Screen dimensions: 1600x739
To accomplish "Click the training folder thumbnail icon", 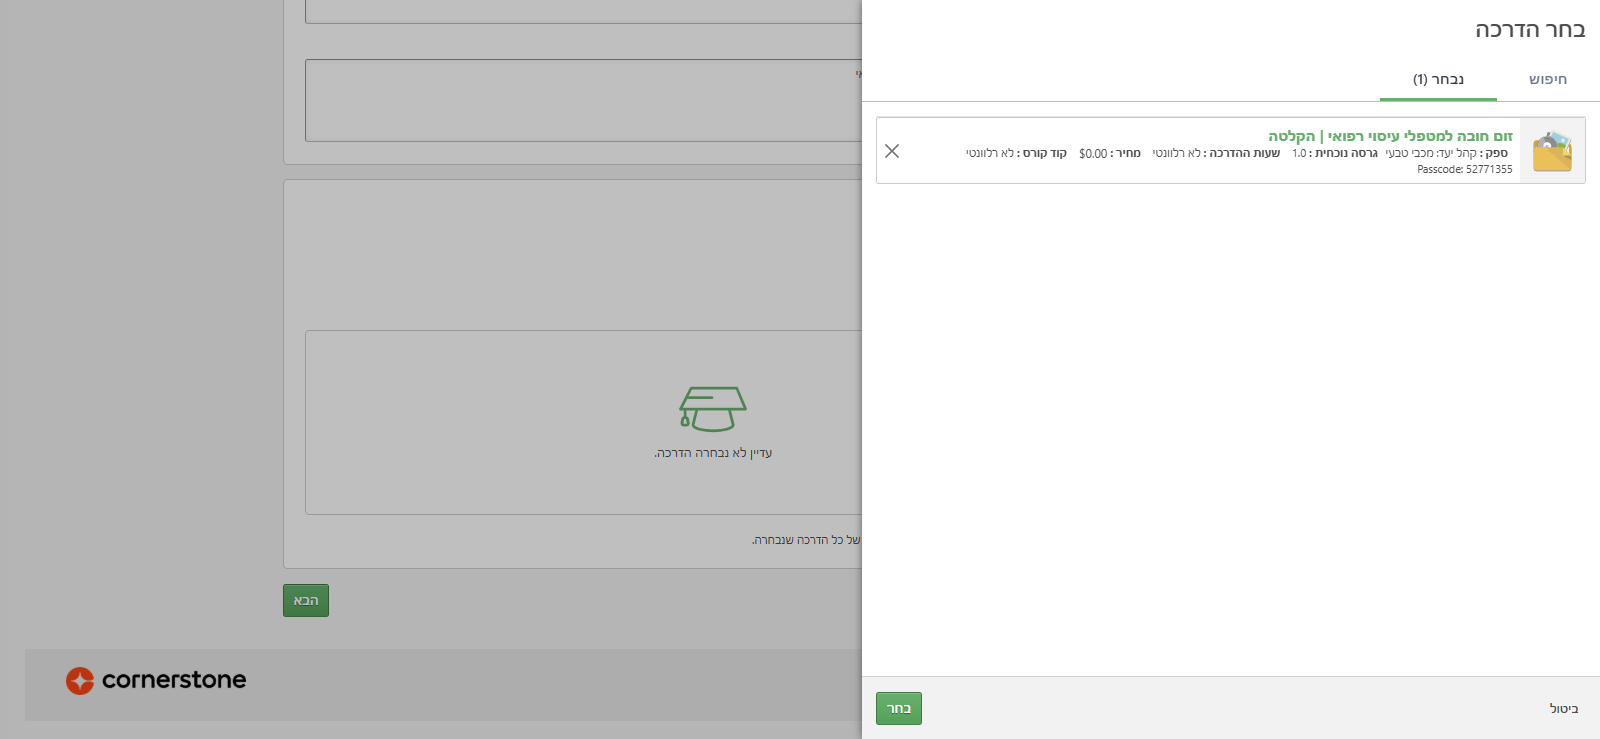I will (1552, 151).
